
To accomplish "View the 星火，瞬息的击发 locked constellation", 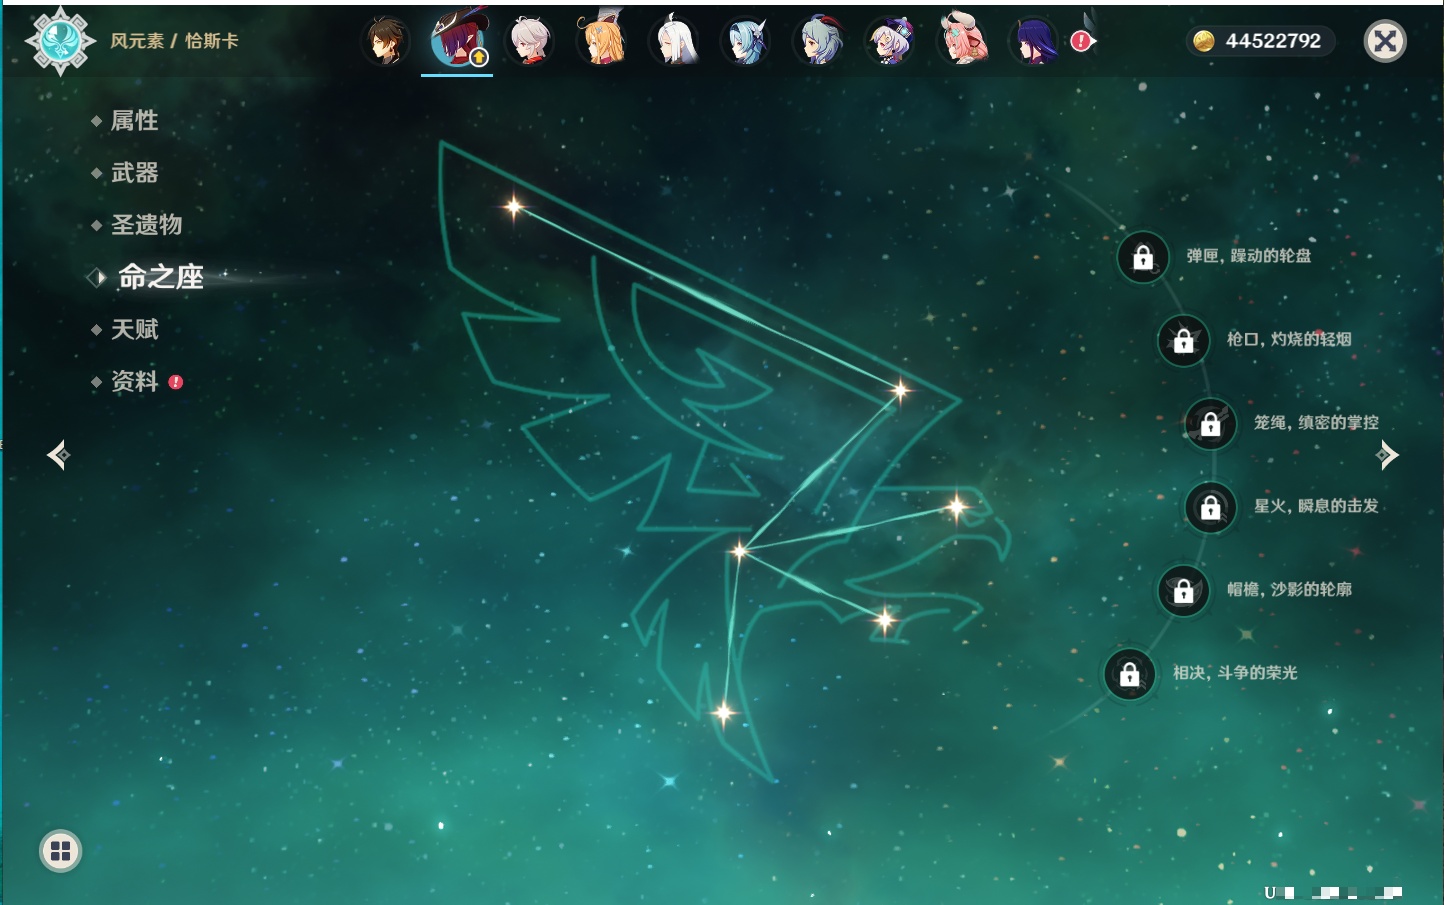I will 1210,508.
